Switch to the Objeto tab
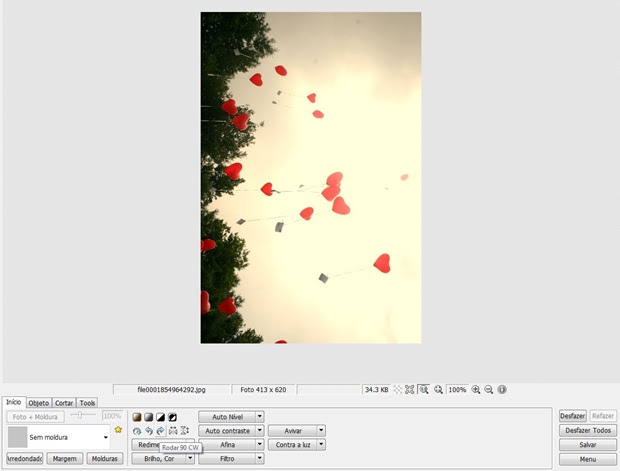The height and width of the screenshot is (471, 620). 39,403
